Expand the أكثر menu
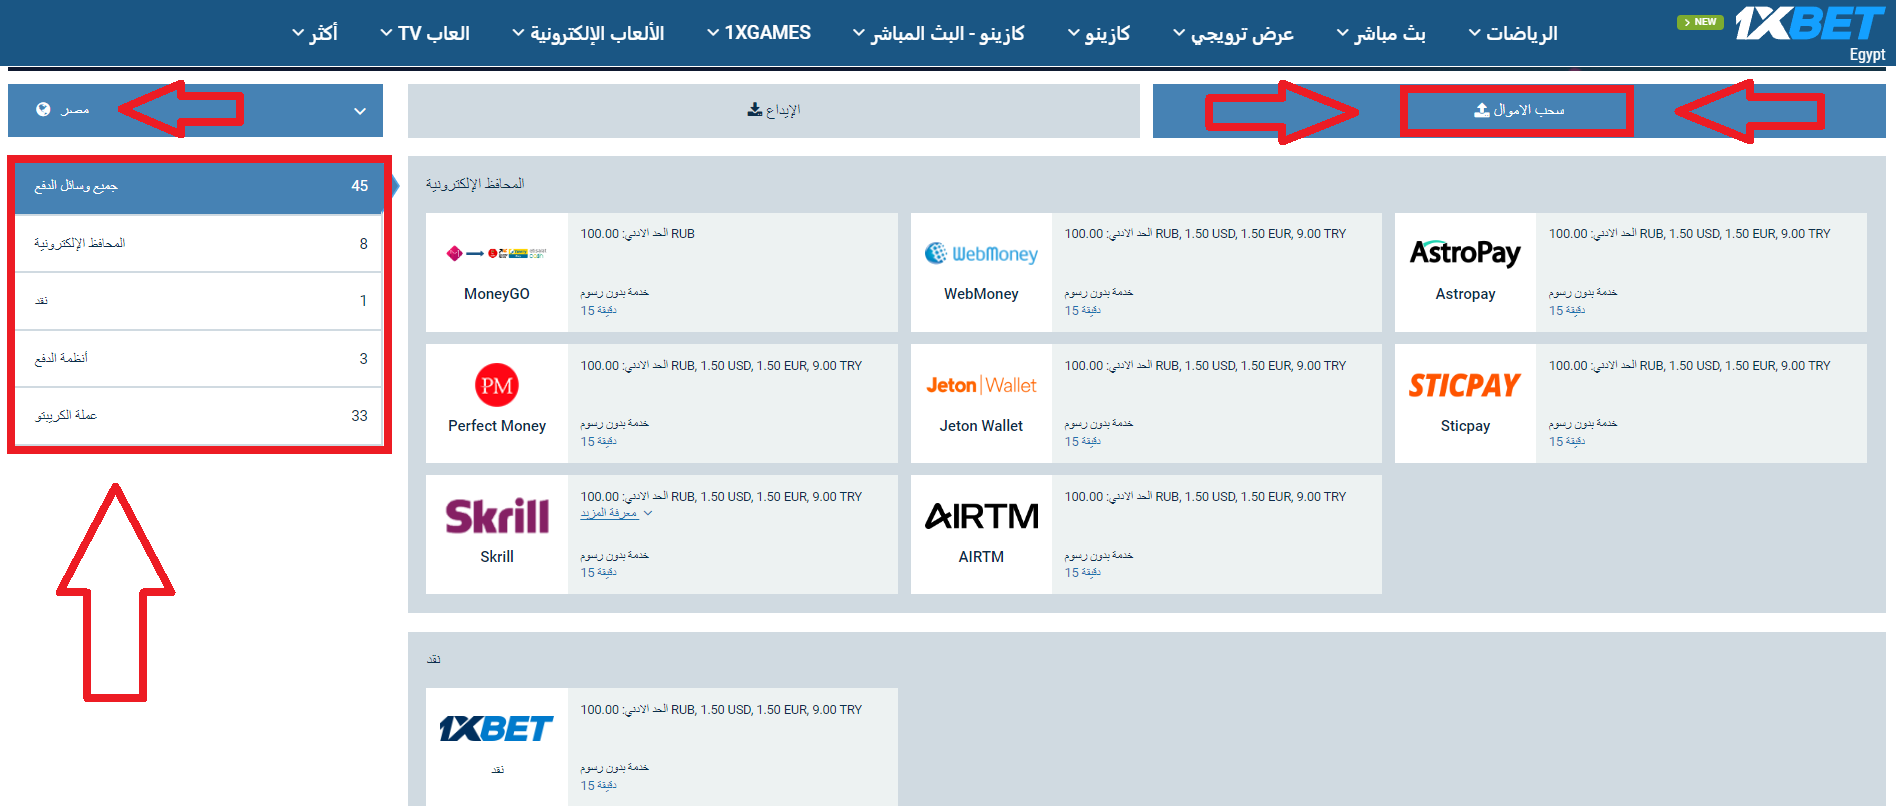The width and height of the screenshot is (1896, 806). point(315,33)
